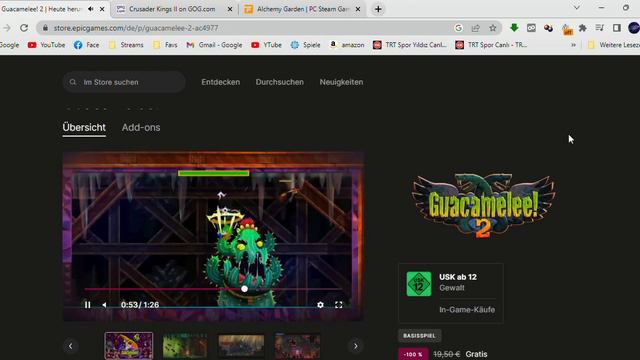
Task: Open the screen cast extension icon
Action: point(531,28)
